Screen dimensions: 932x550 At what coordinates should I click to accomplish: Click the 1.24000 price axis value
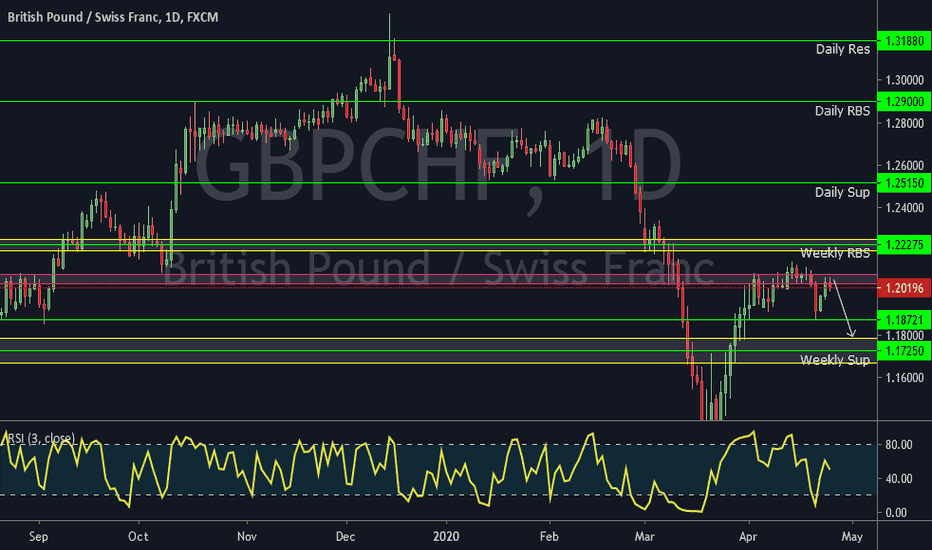coord(904,208)
